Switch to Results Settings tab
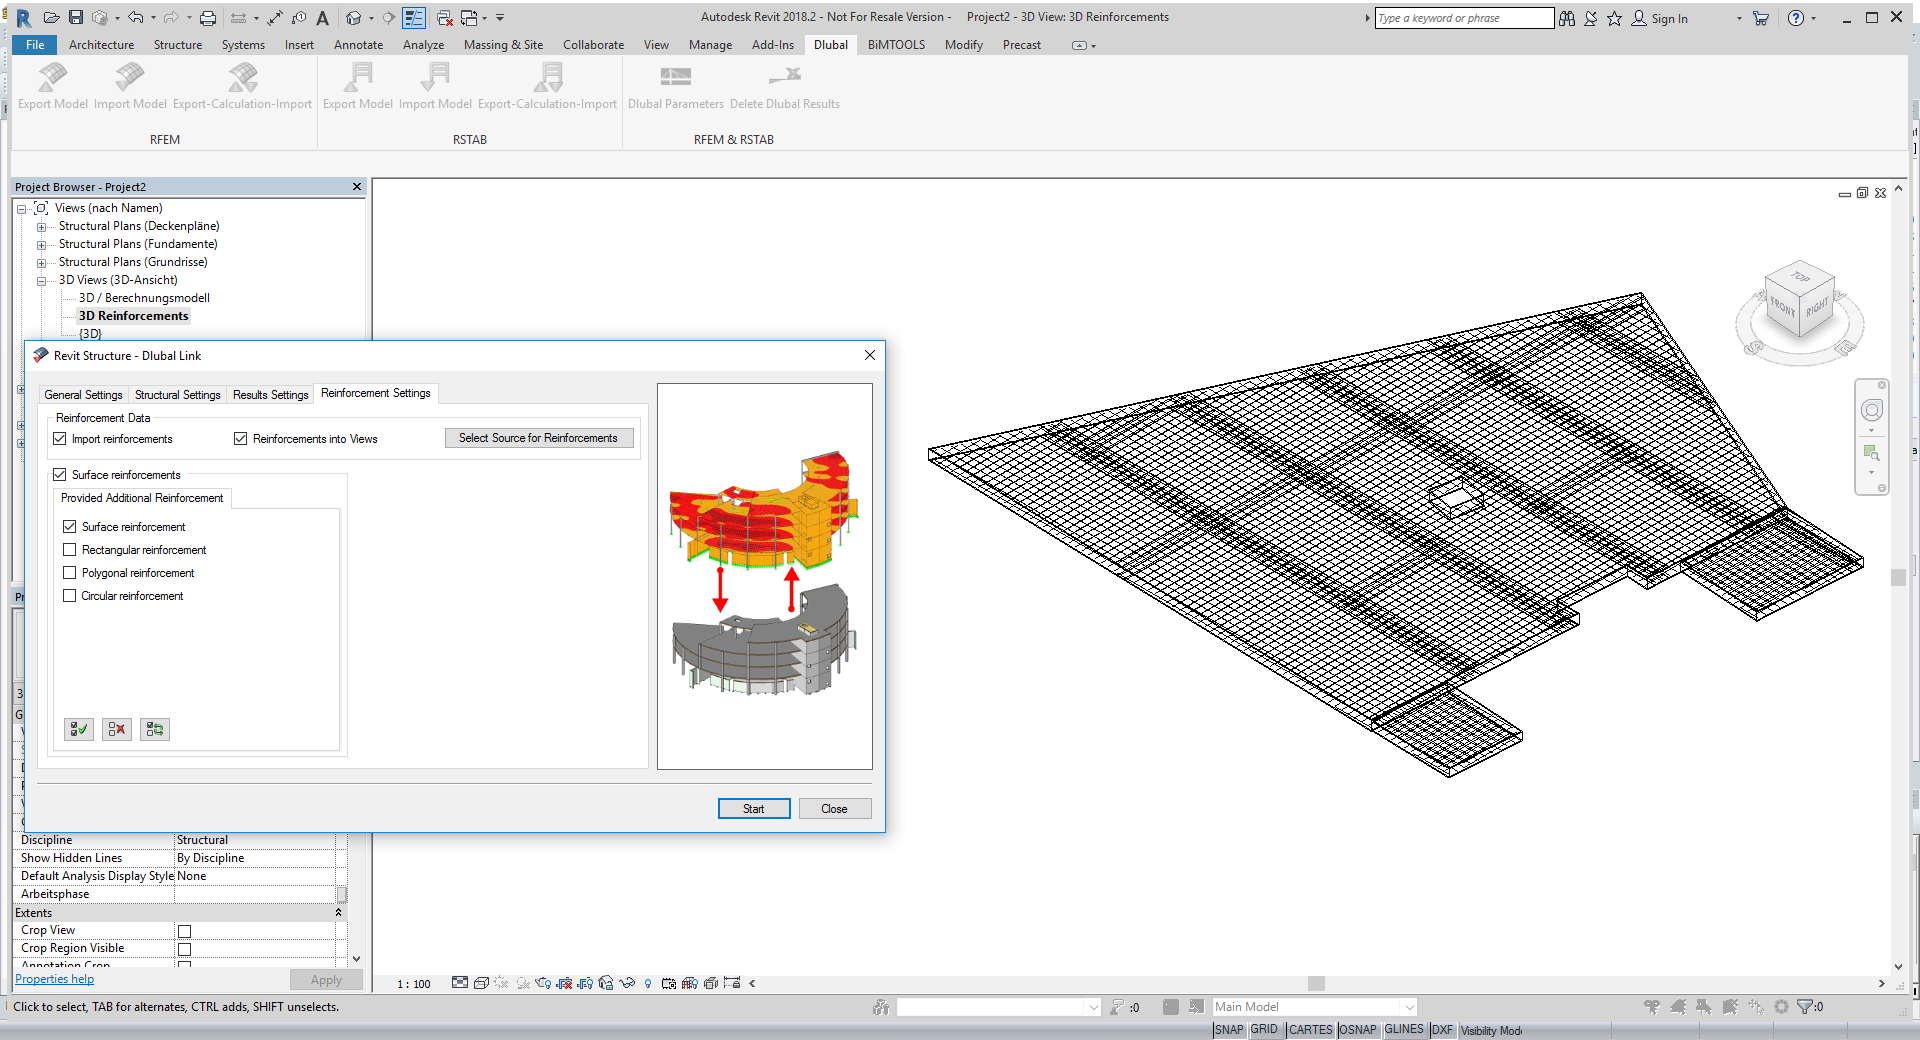 click(270, 395)
